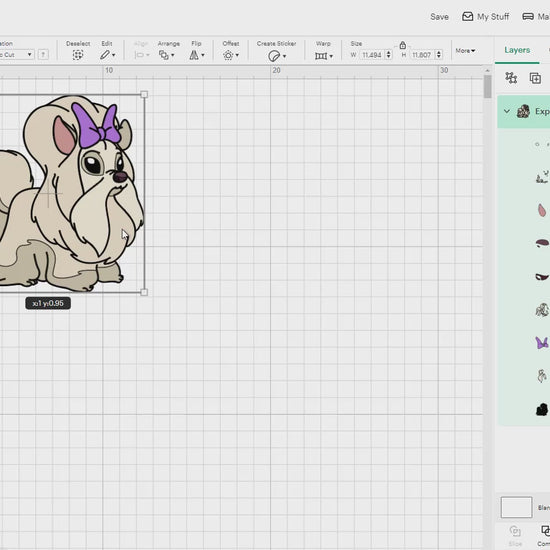This screenshot has height=550, width=550.
Task: Select the small details layer thumbnail
Action: pyautogui.click(x=542, y=177)
